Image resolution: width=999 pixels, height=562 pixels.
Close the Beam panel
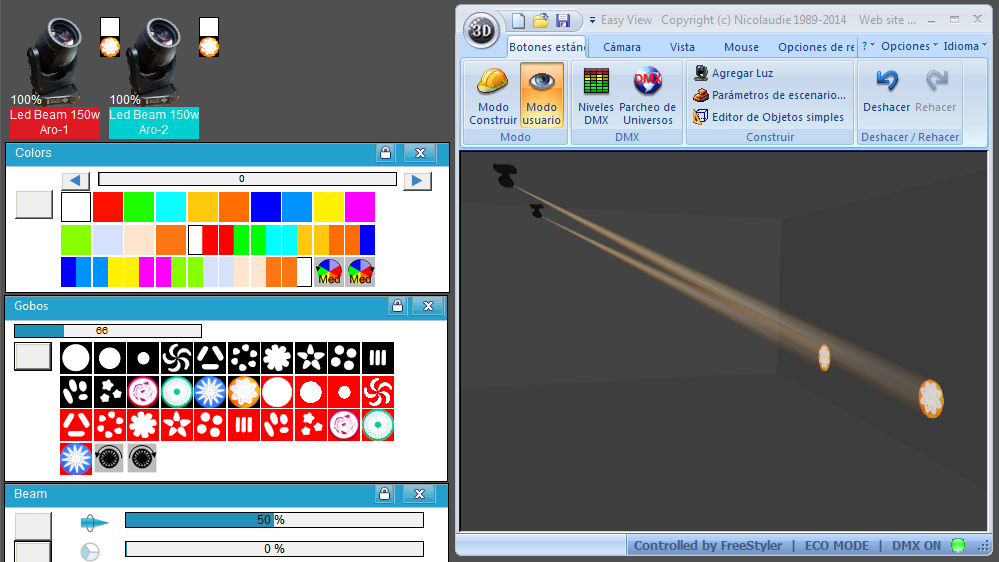419,494
